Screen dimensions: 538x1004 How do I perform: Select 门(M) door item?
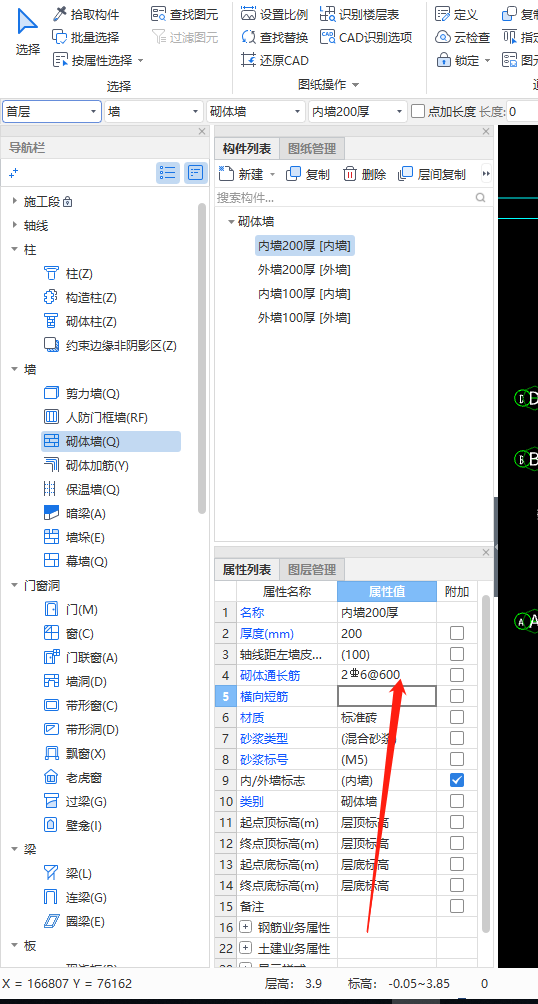[x=70, y=610]
